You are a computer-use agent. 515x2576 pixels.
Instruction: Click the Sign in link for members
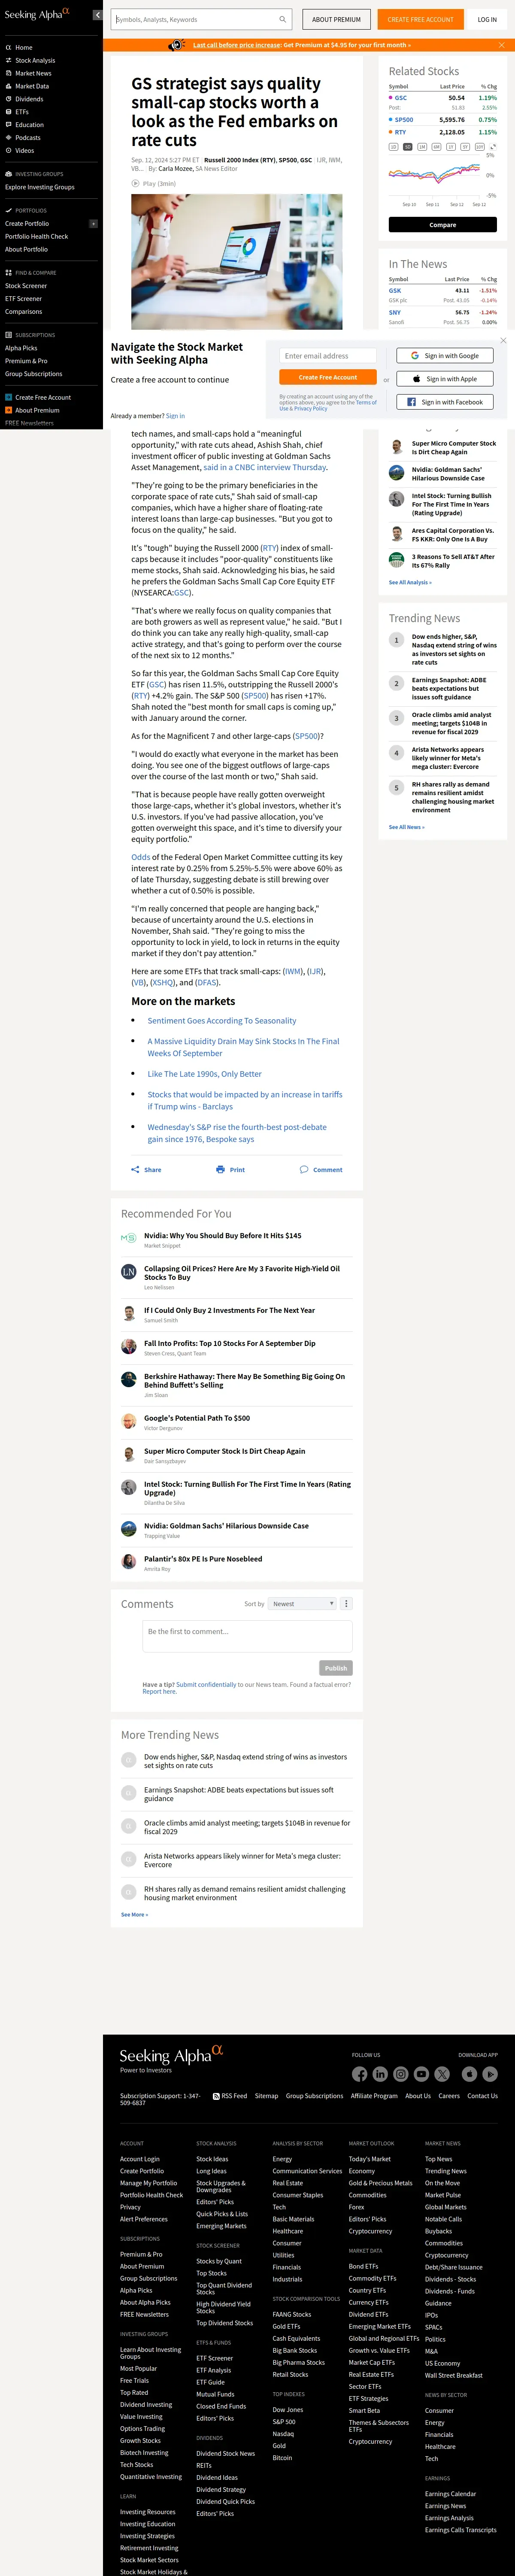[175, 416]
